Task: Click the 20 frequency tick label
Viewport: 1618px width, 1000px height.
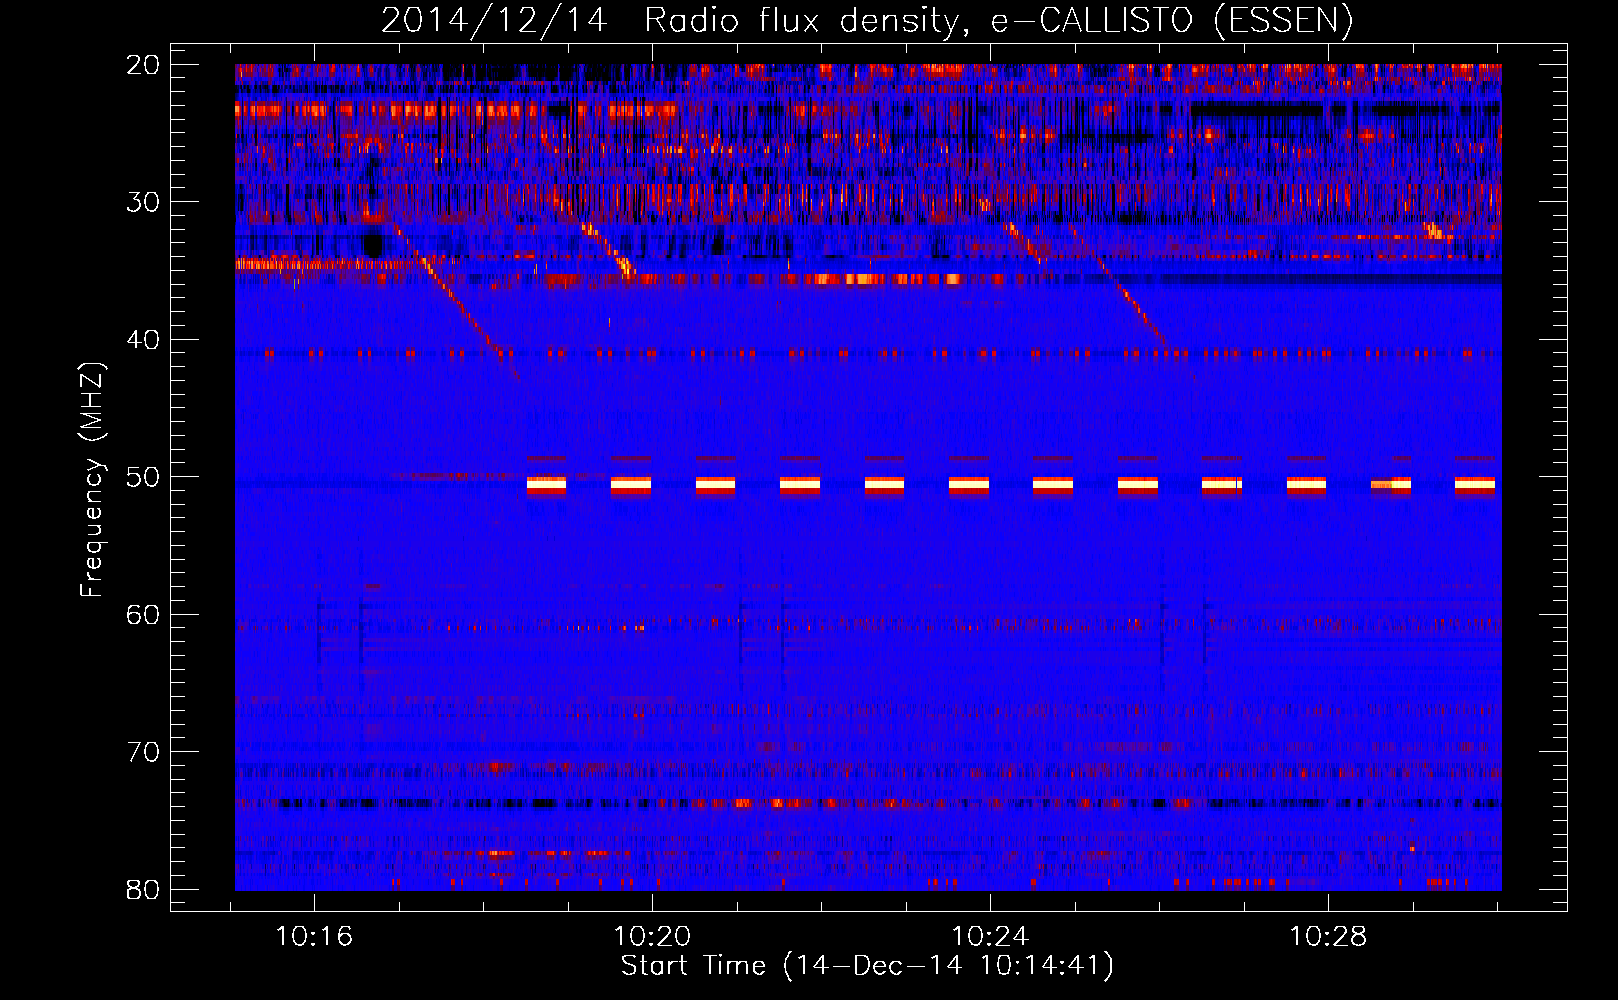Action: (143, 65)
